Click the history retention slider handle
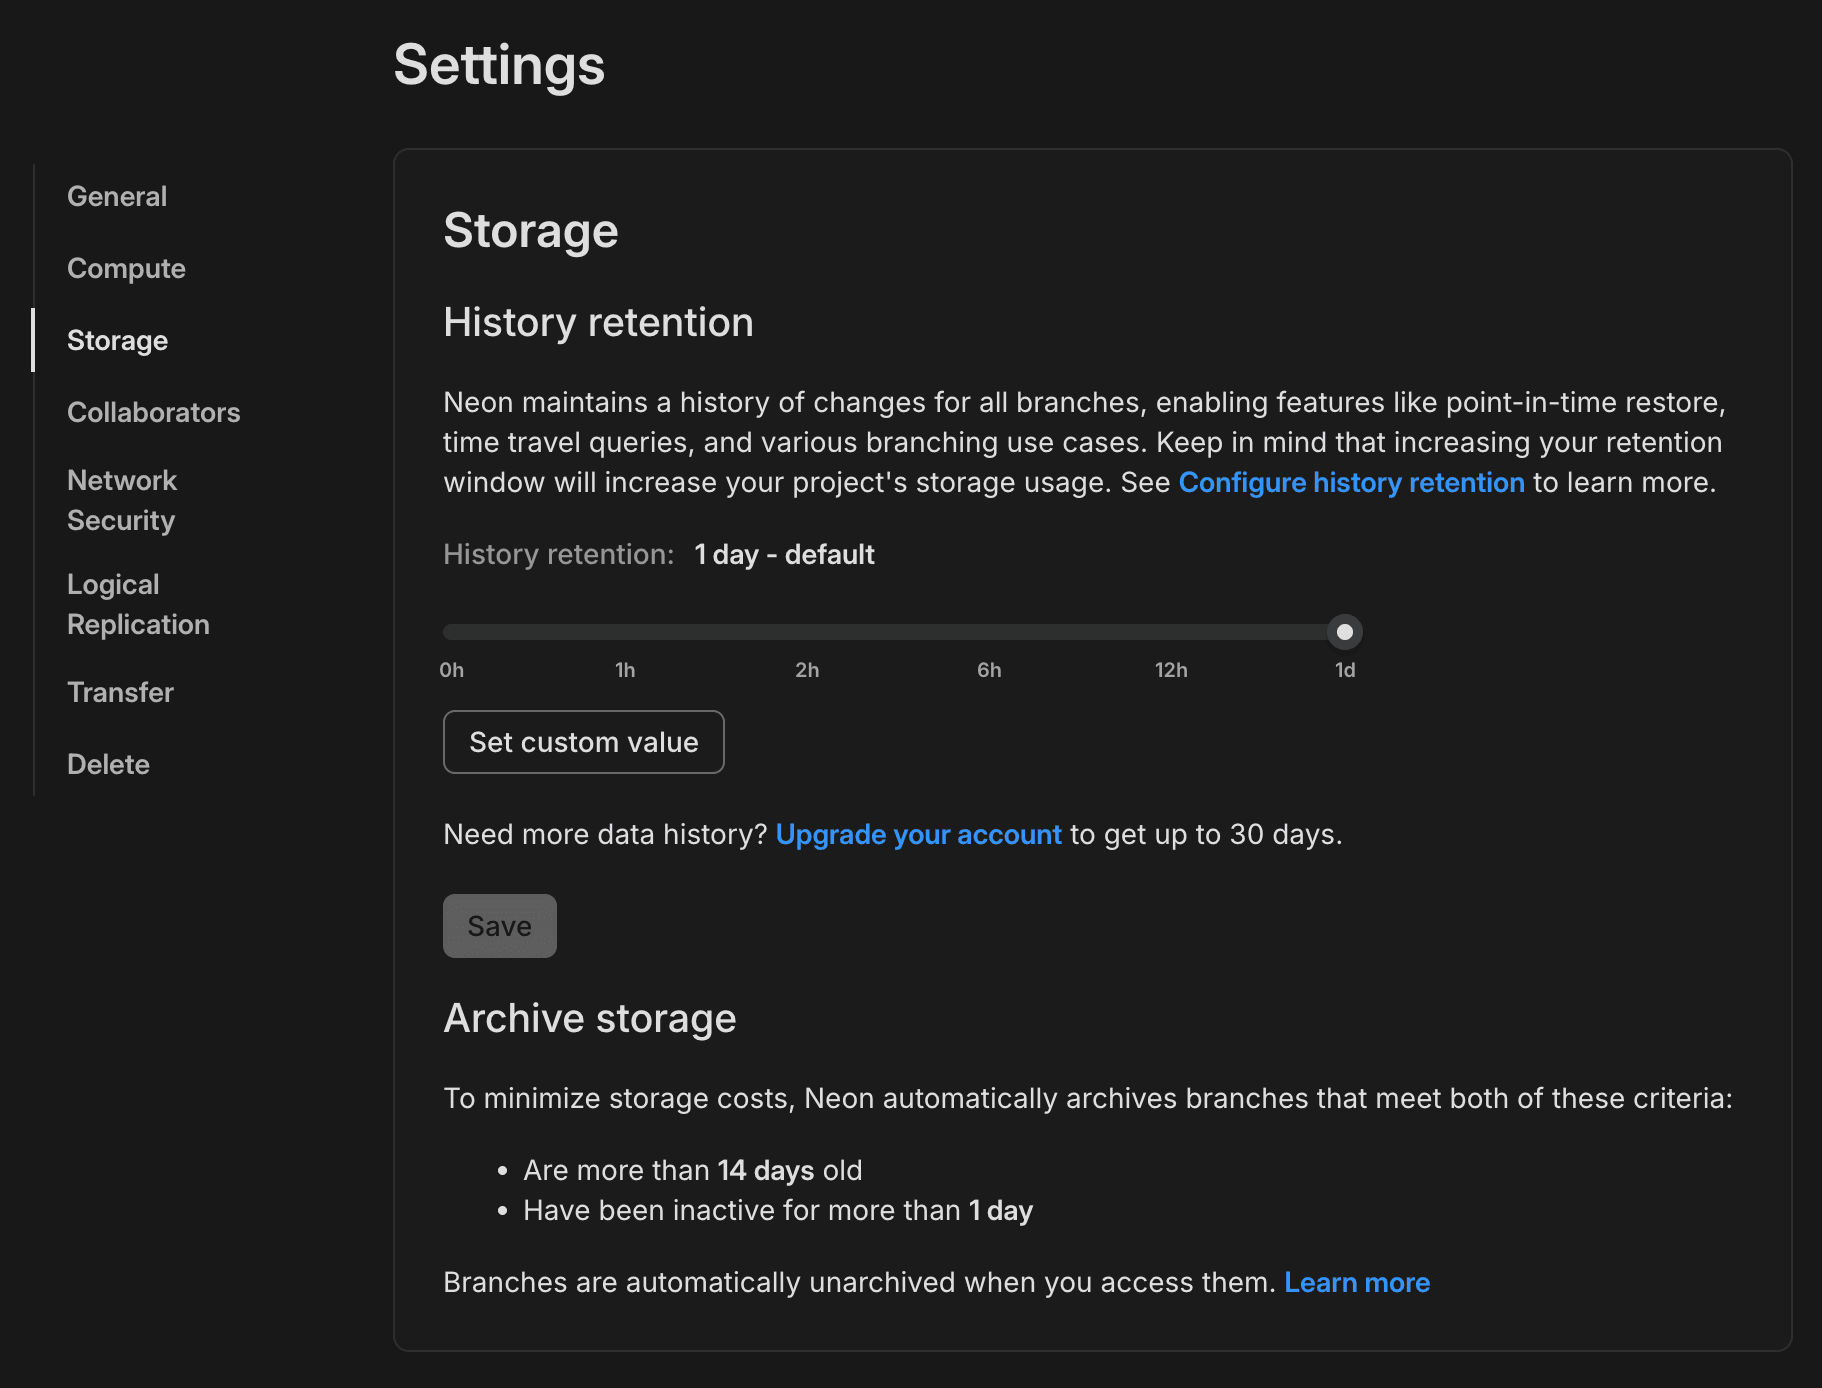1822x1388 pixels. pos(1344,632)
